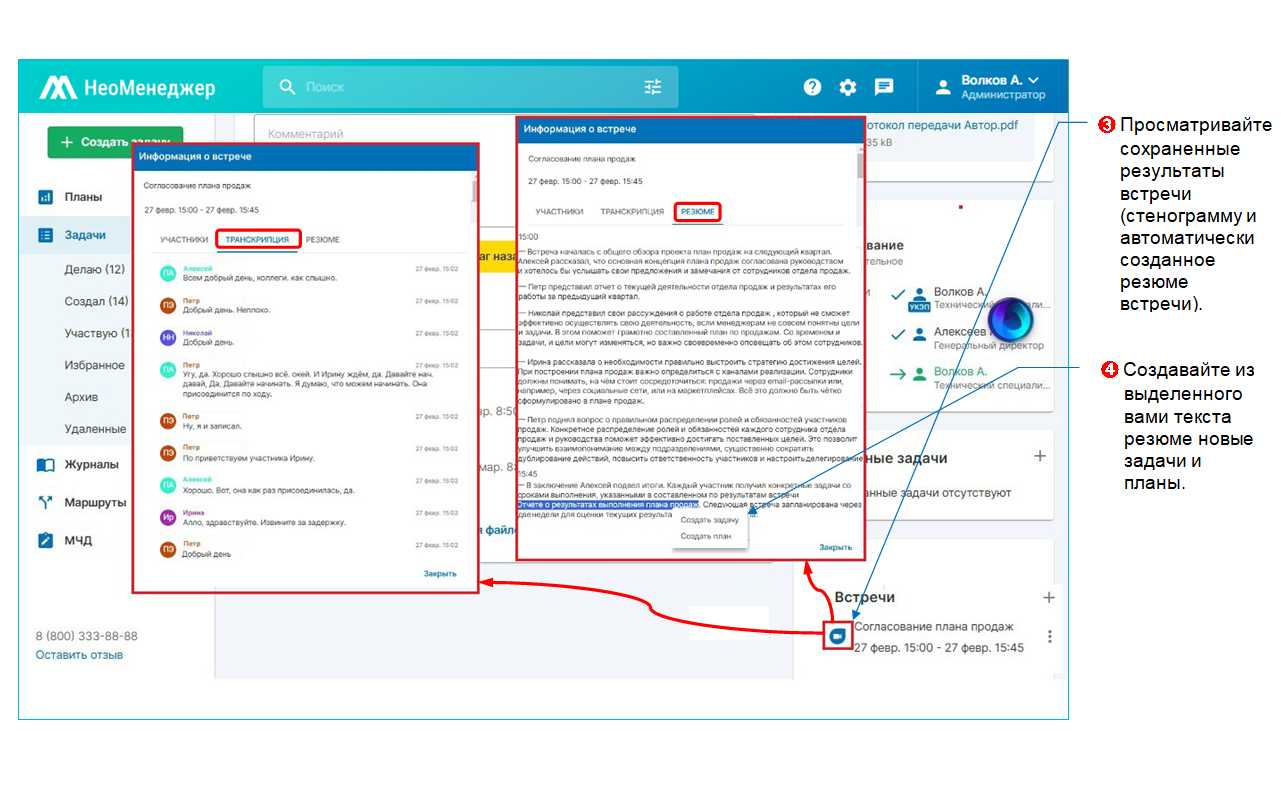
Task: Click the Оставить отзыв link
Action: pyautogui.click(x=79, y=655)
